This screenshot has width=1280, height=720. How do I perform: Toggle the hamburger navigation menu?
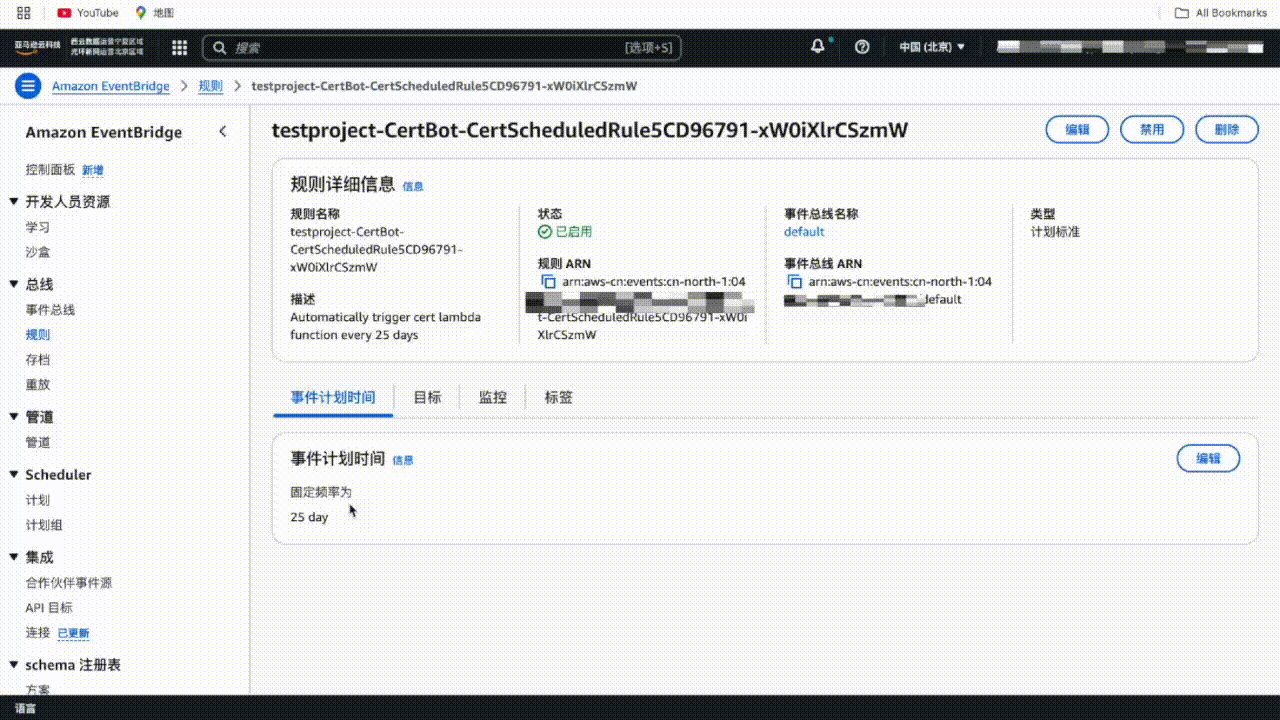tap(27, 86)
